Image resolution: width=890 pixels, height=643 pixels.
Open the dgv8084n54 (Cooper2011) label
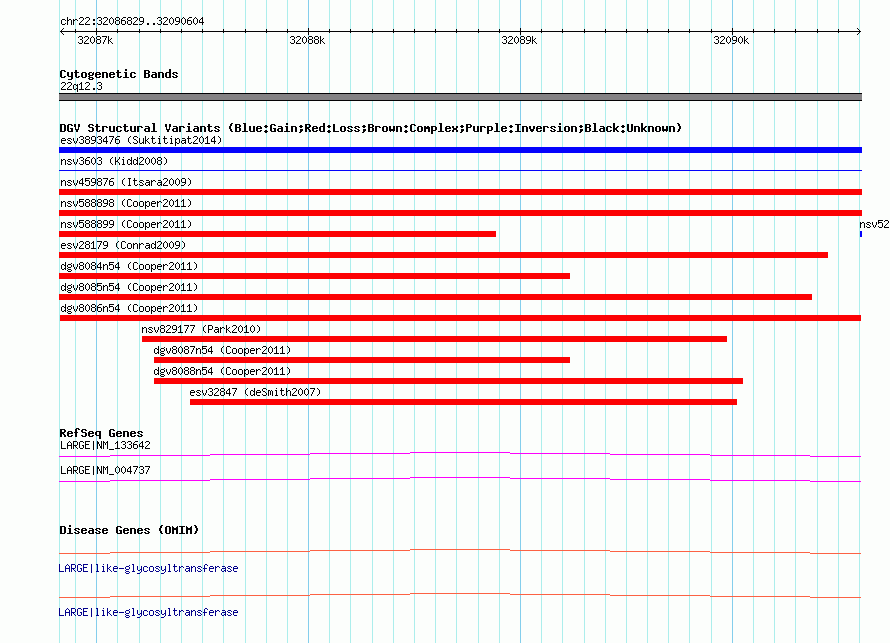click(x=129, y=266)
